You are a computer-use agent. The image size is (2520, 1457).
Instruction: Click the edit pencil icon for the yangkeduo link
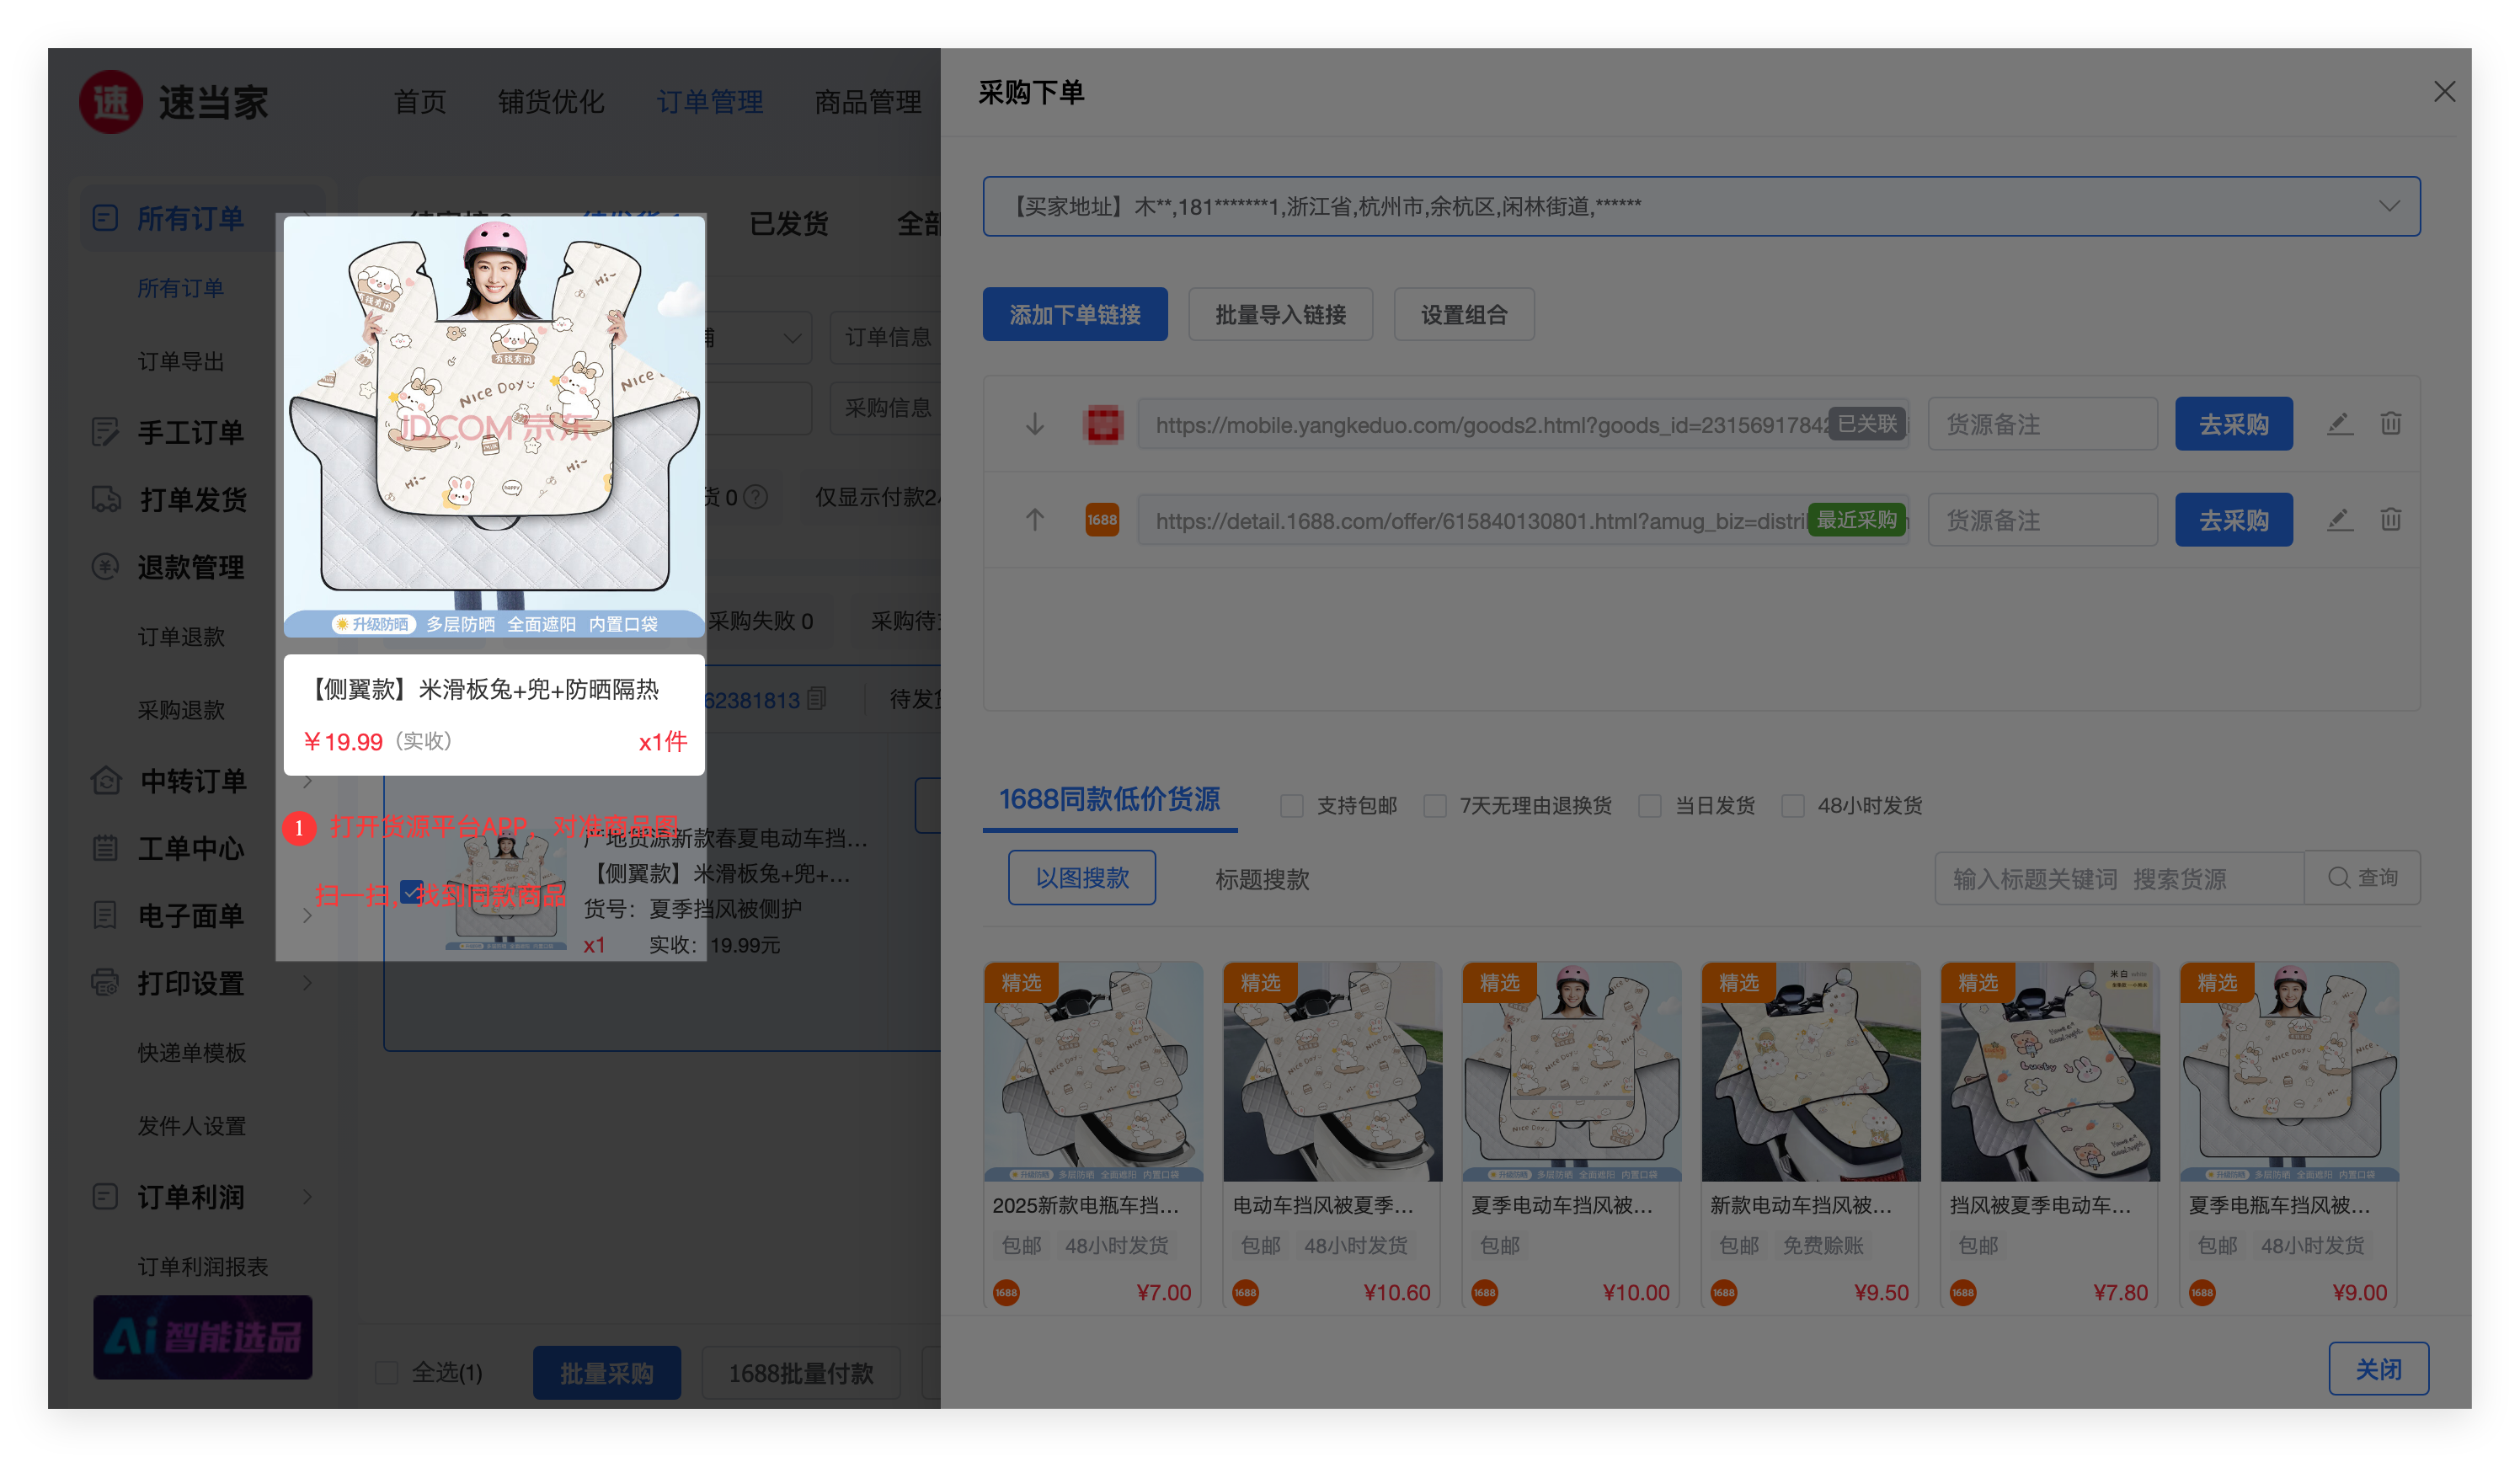pyautogui.click(x=2339, y=424)
